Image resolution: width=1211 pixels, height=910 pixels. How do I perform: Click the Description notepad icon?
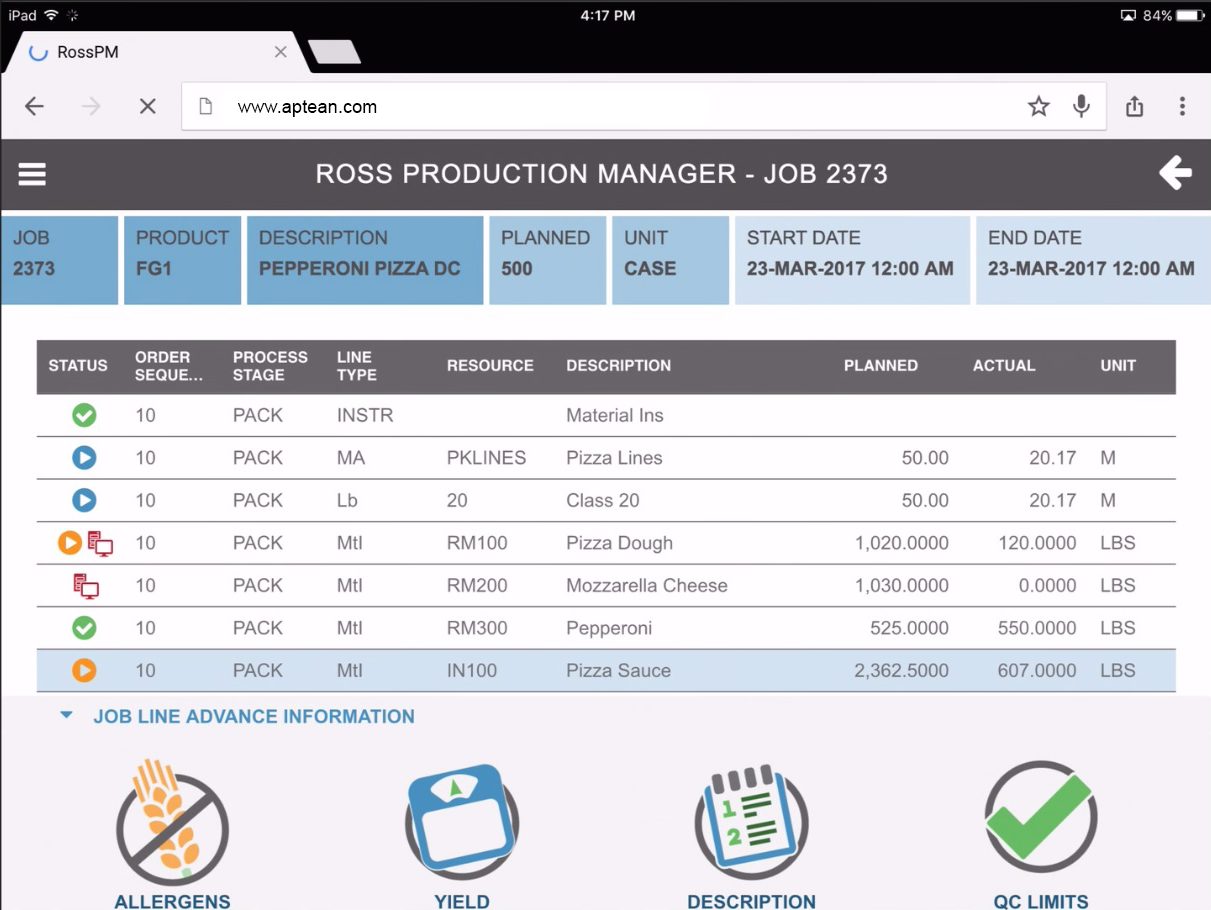tap(751, 822)
